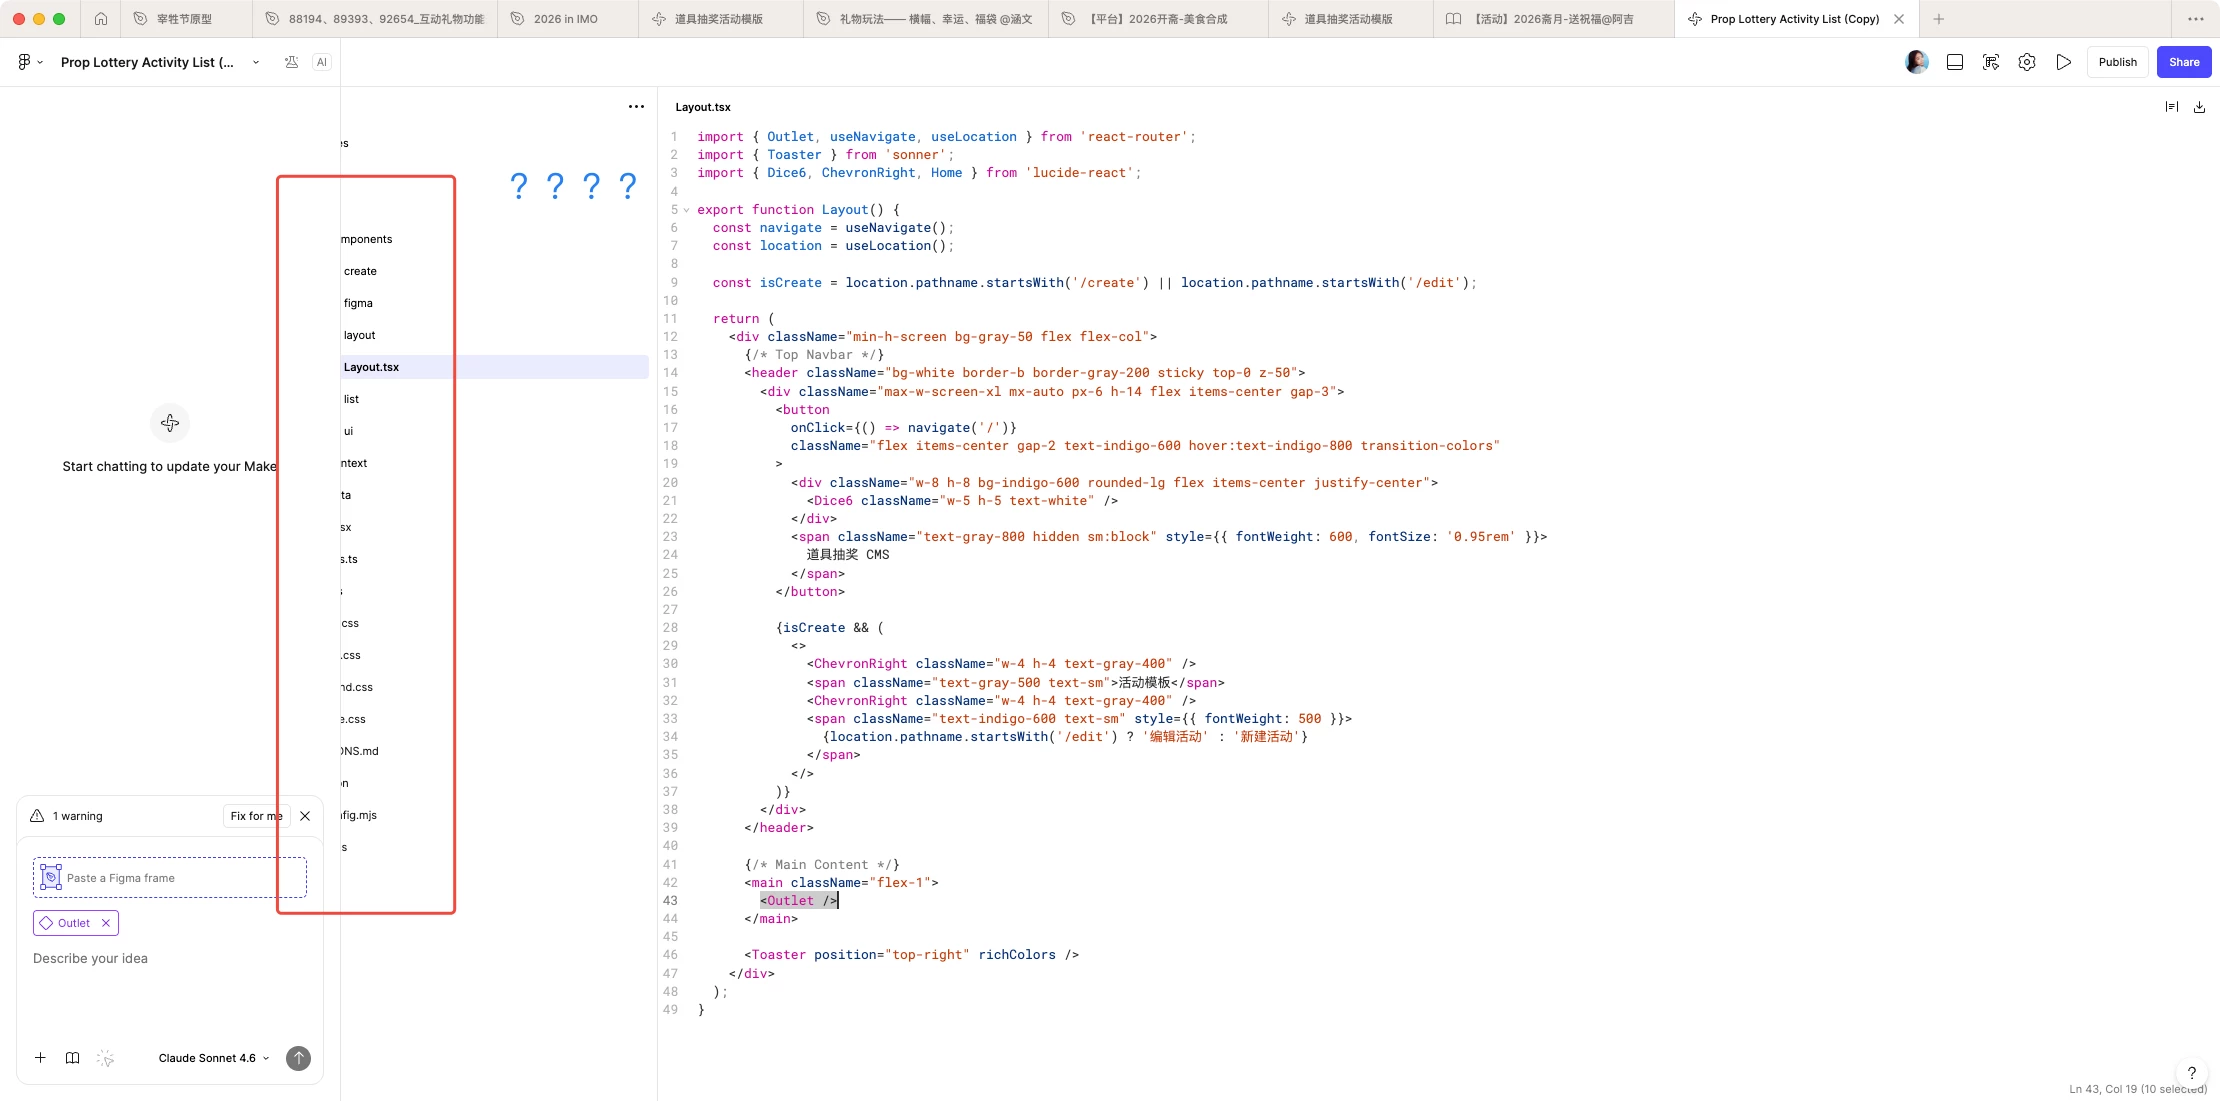Open the settings gear in the toolbar

click(x=2027, y=62)
